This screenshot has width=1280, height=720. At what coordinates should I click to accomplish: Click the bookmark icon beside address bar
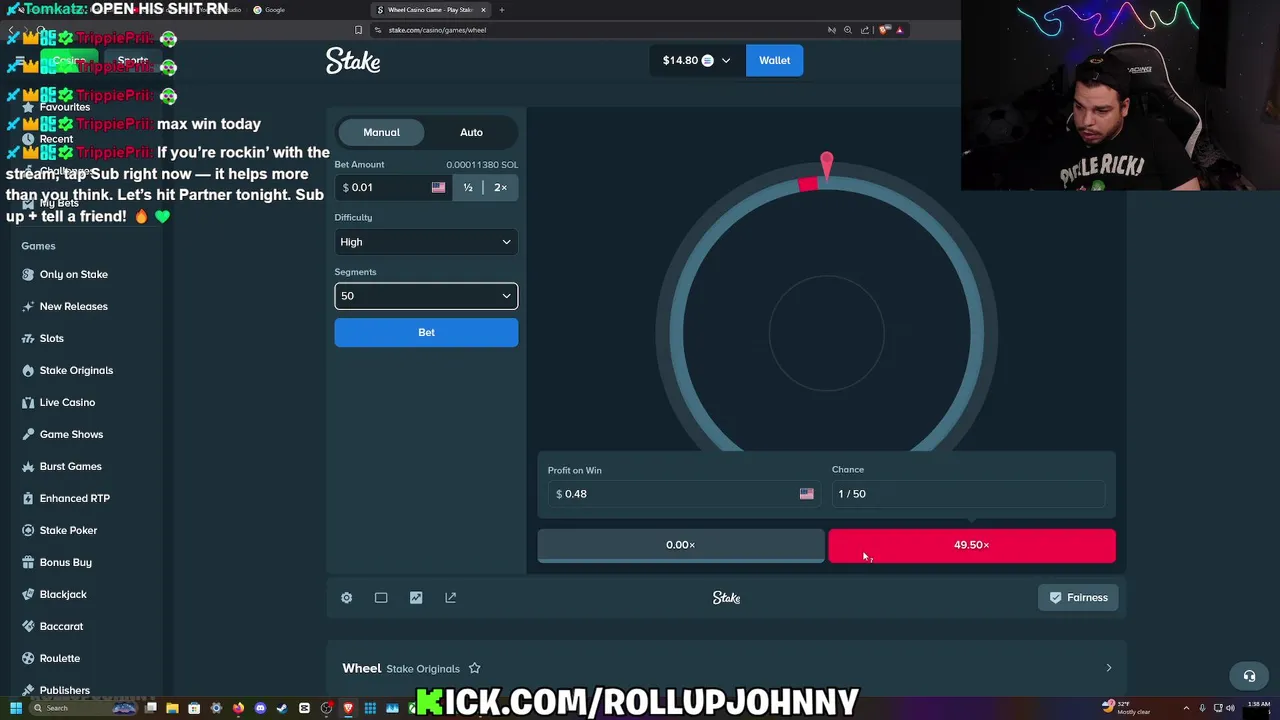[x=358, y=30]
